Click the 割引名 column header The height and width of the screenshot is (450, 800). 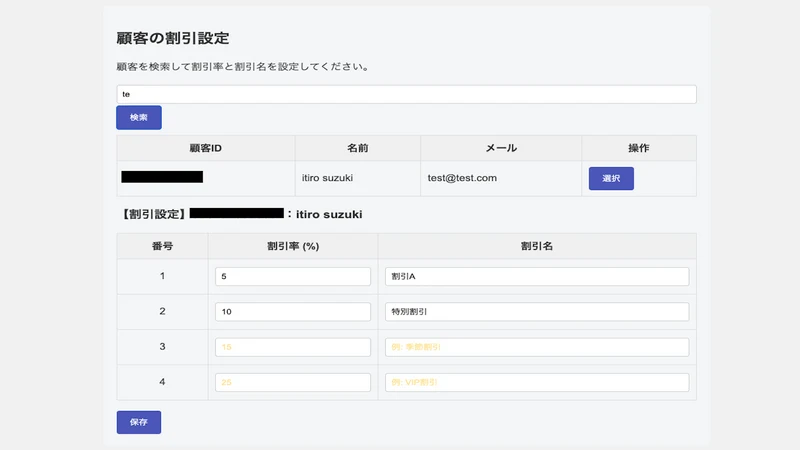coord(537,246)
